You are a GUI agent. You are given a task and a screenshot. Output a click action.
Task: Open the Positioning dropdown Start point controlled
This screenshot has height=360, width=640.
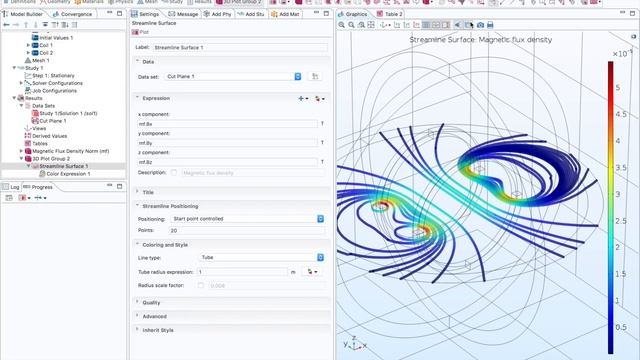click(x=247, y=219)
